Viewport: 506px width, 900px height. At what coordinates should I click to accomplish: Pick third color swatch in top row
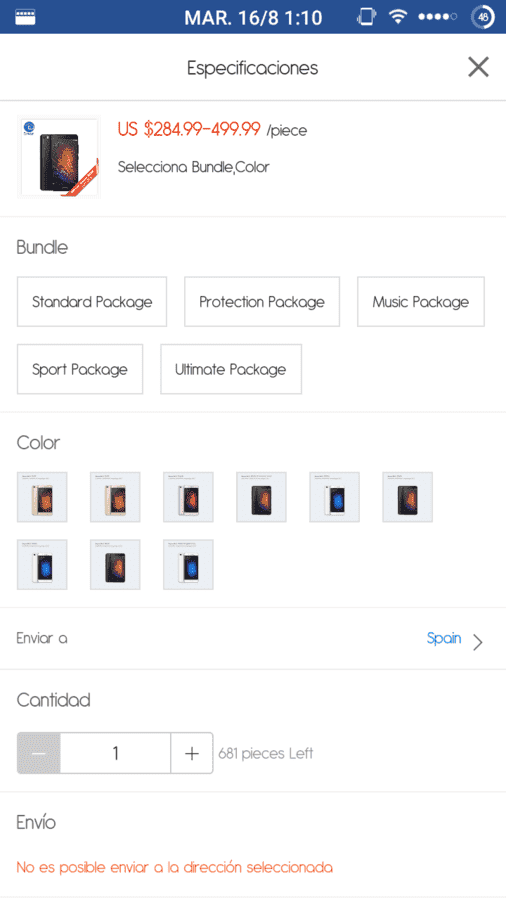pyautogui.click(x=188, y=497)
